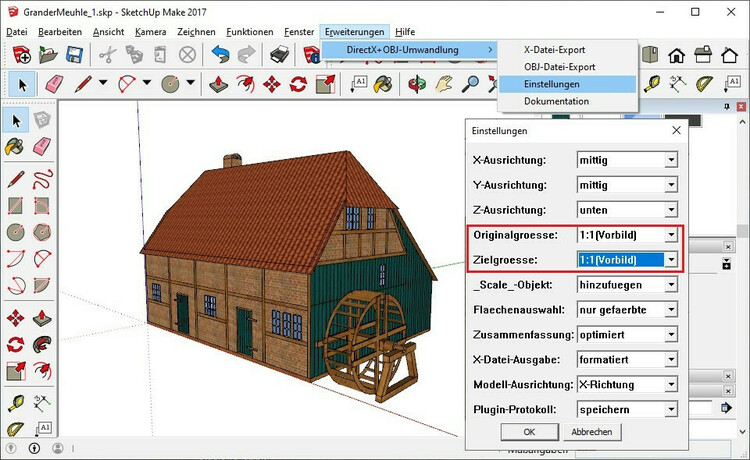This screenshot has width=750, height=460.
Task: Select Protractor tool in left palette
Action: [16, 428]
